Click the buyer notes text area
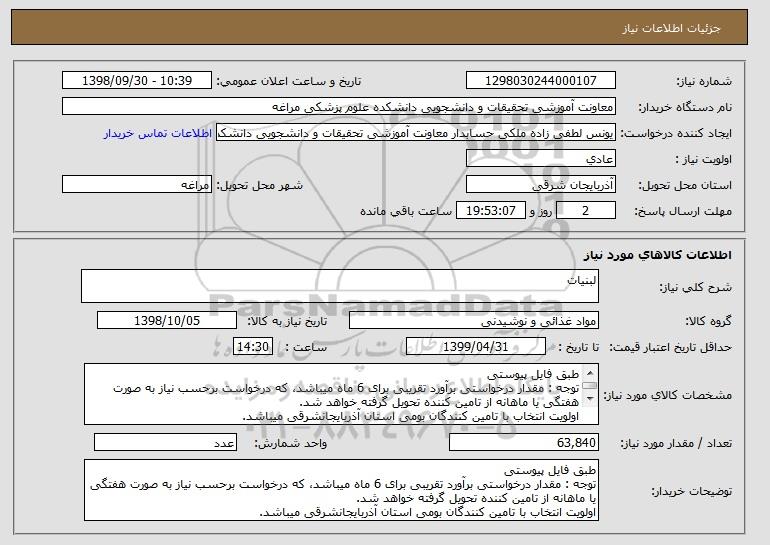 341,490
